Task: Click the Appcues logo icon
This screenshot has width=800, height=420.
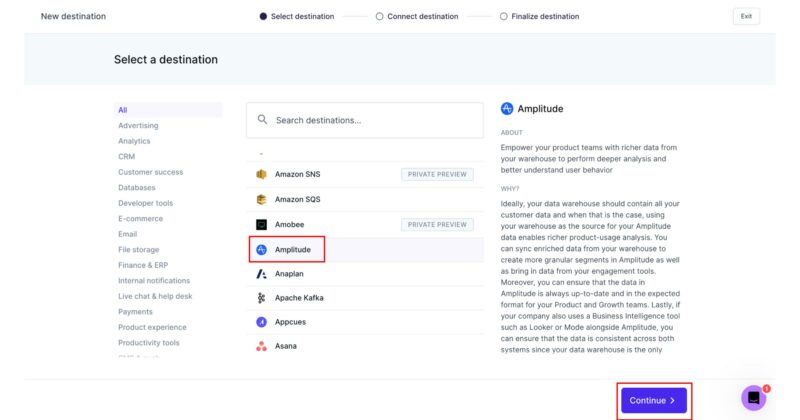Action: coord(261,322)
